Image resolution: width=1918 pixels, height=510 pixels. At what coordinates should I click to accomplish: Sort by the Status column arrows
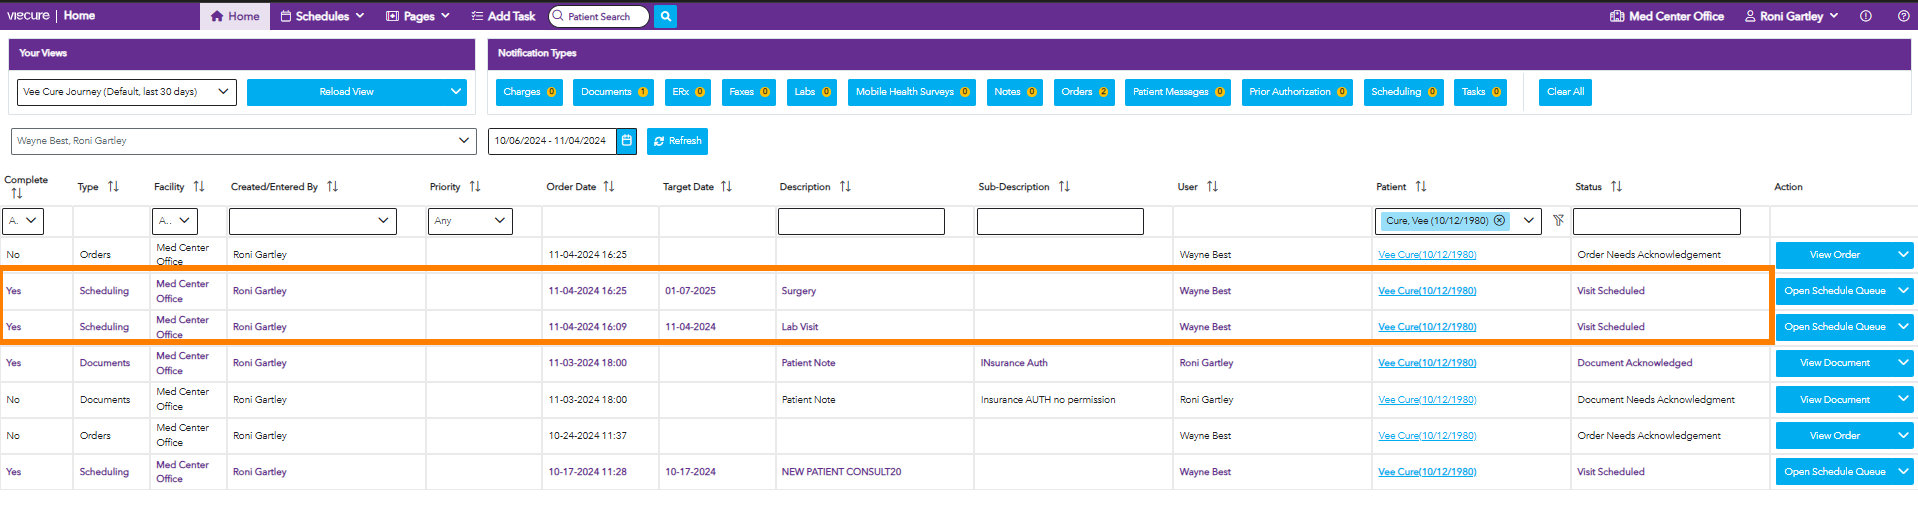(x=1616, y=187)
